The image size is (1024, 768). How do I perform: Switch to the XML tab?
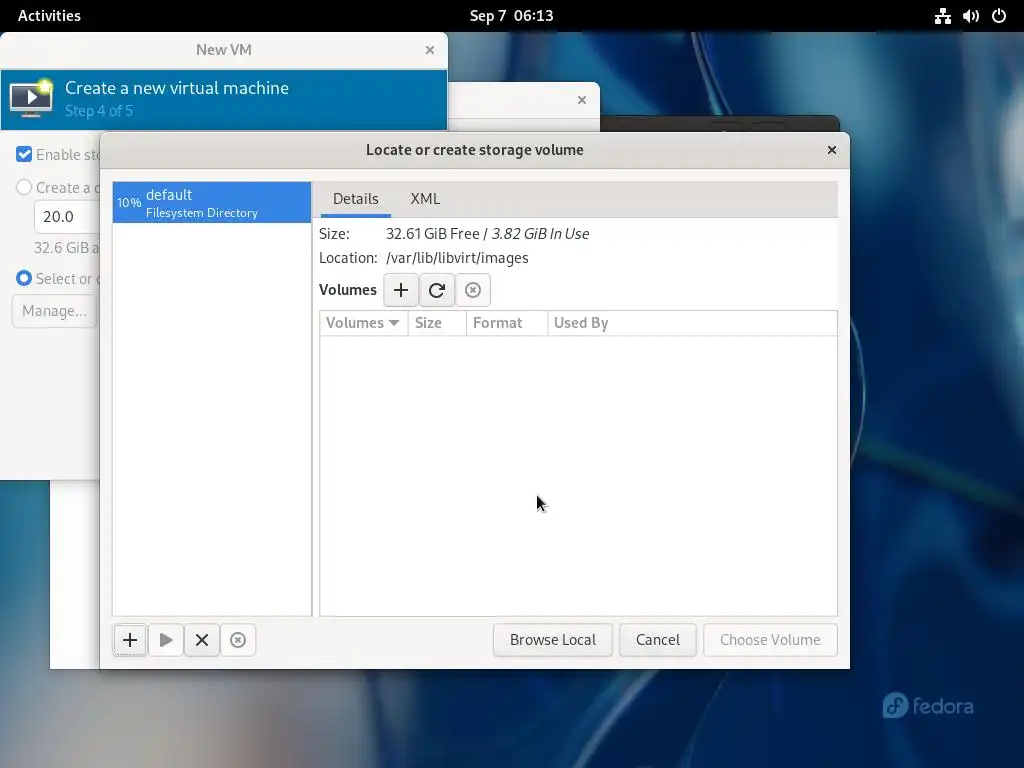point(425,199)
